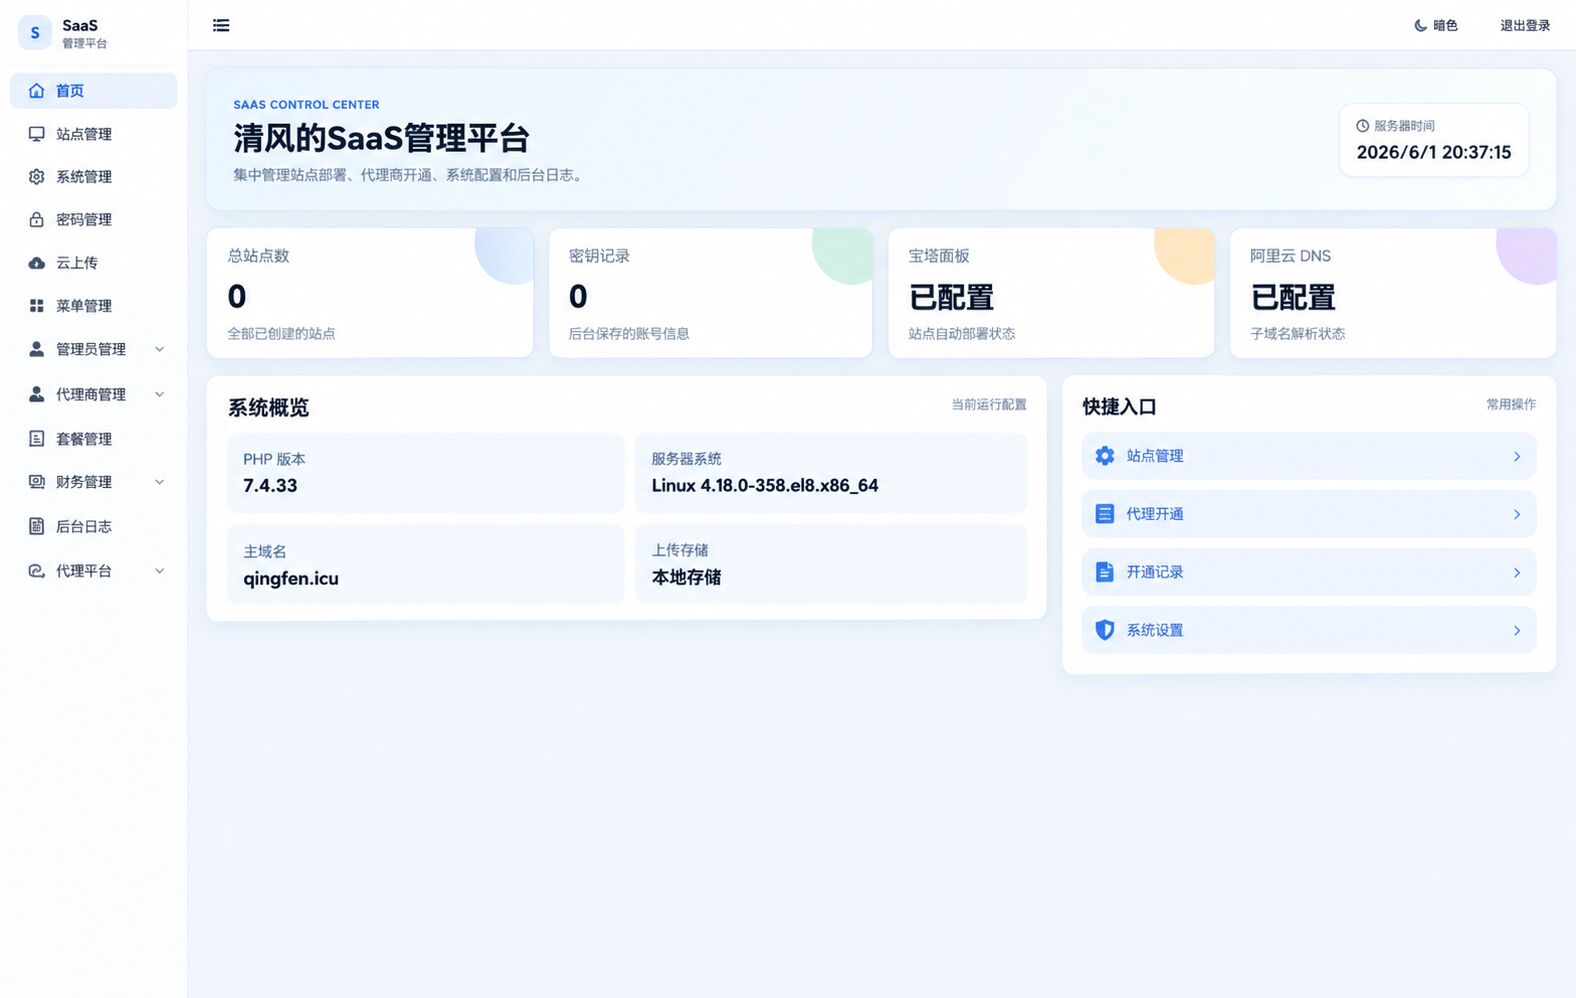Open 密码管理 menu item
Image resolution: width=1576 pixels, height=998 pixels.
(94, 220)
